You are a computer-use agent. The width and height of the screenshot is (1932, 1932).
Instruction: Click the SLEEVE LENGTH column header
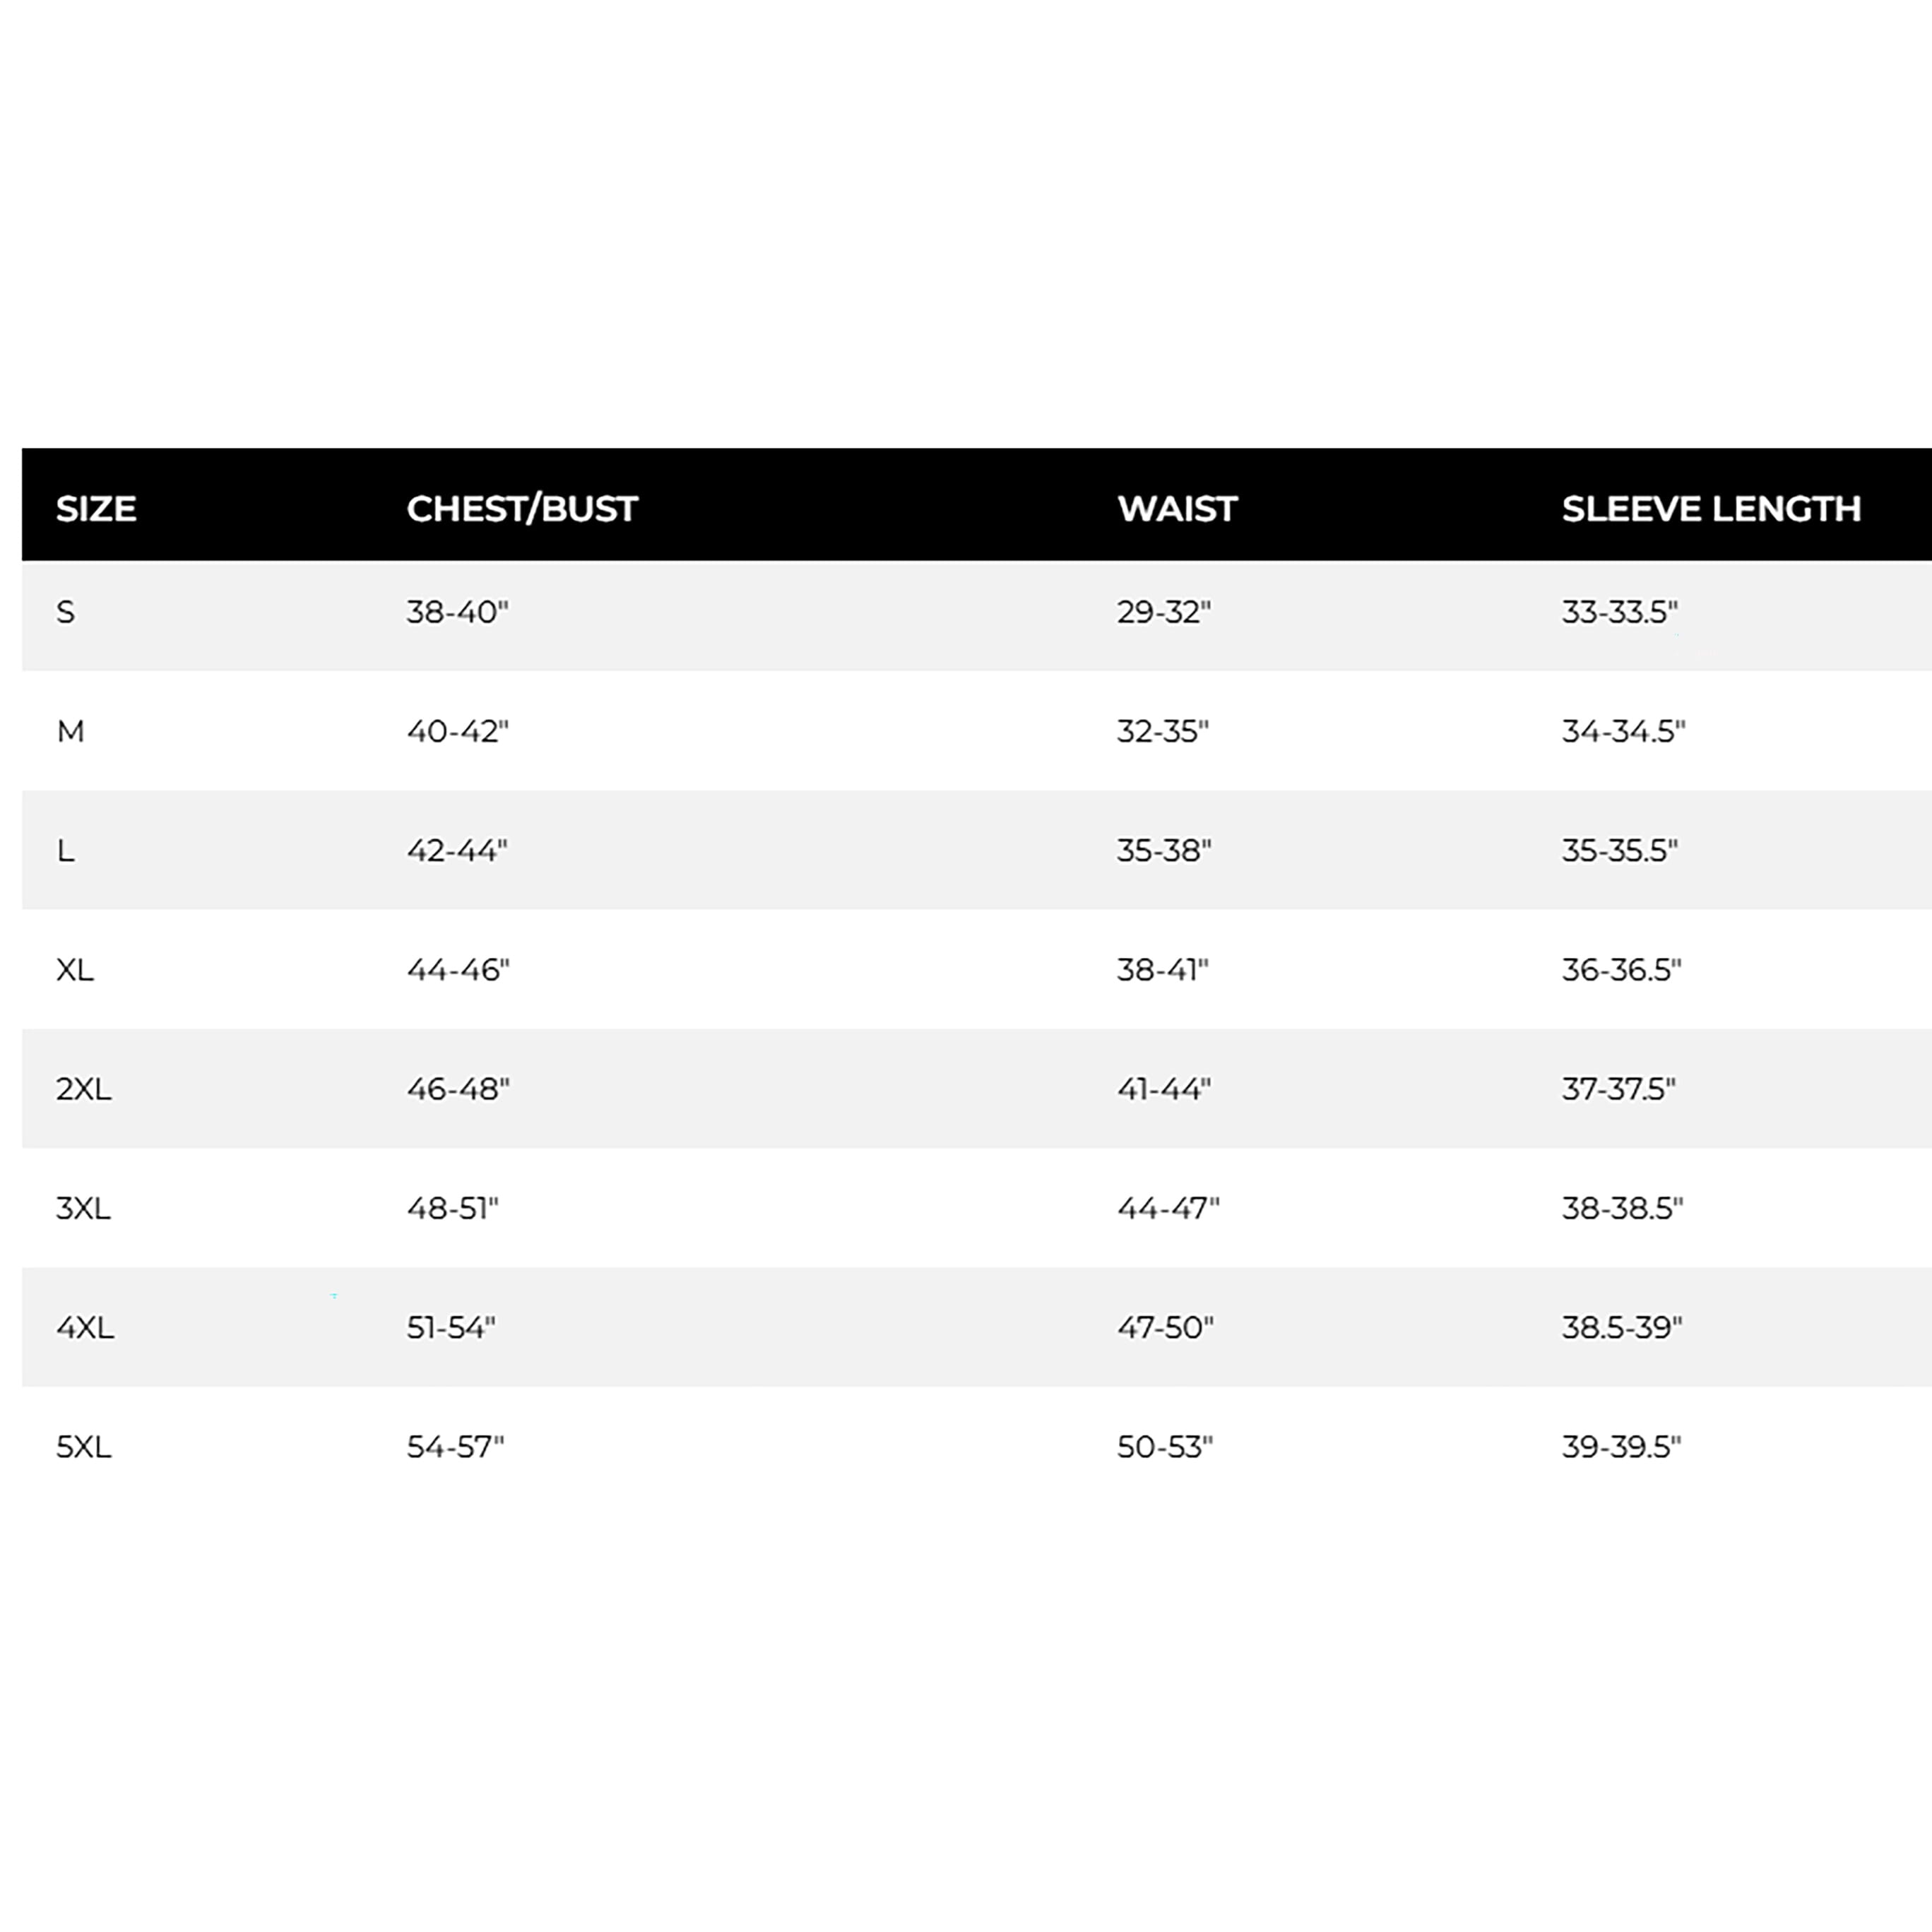pos(1711,509)
